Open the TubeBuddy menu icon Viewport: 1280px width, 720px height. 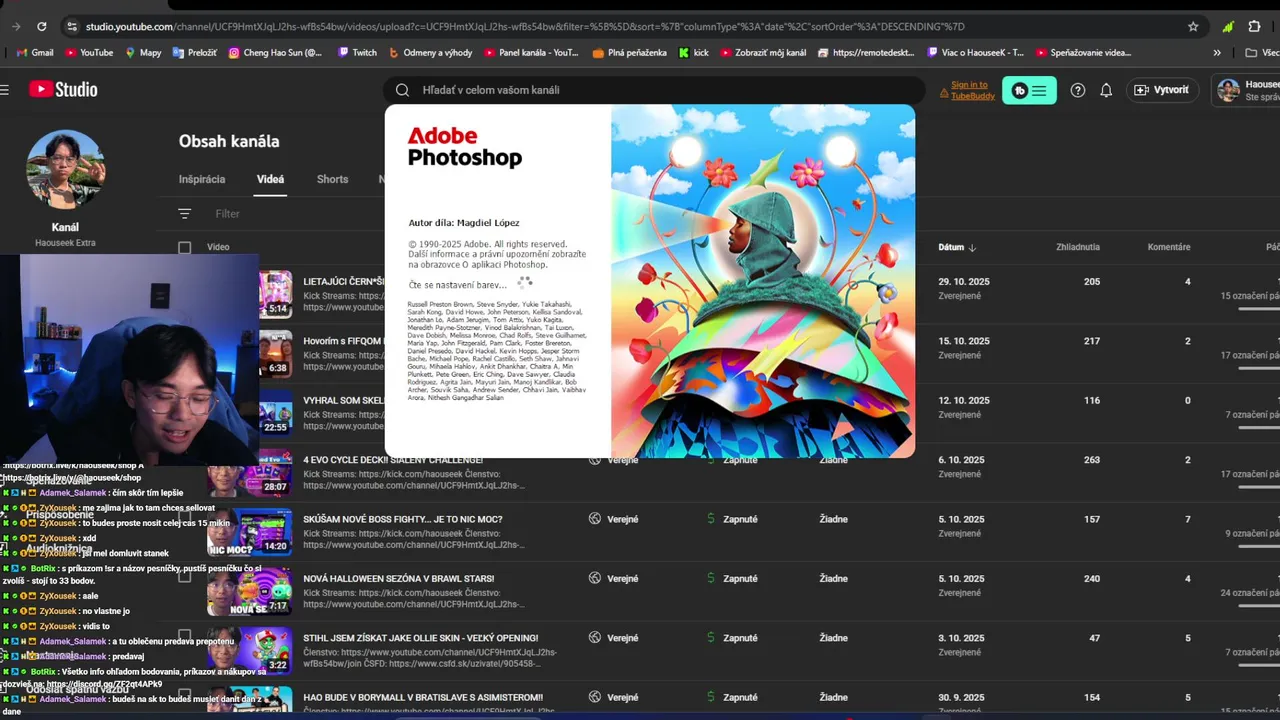click(x=1029, y=90)
